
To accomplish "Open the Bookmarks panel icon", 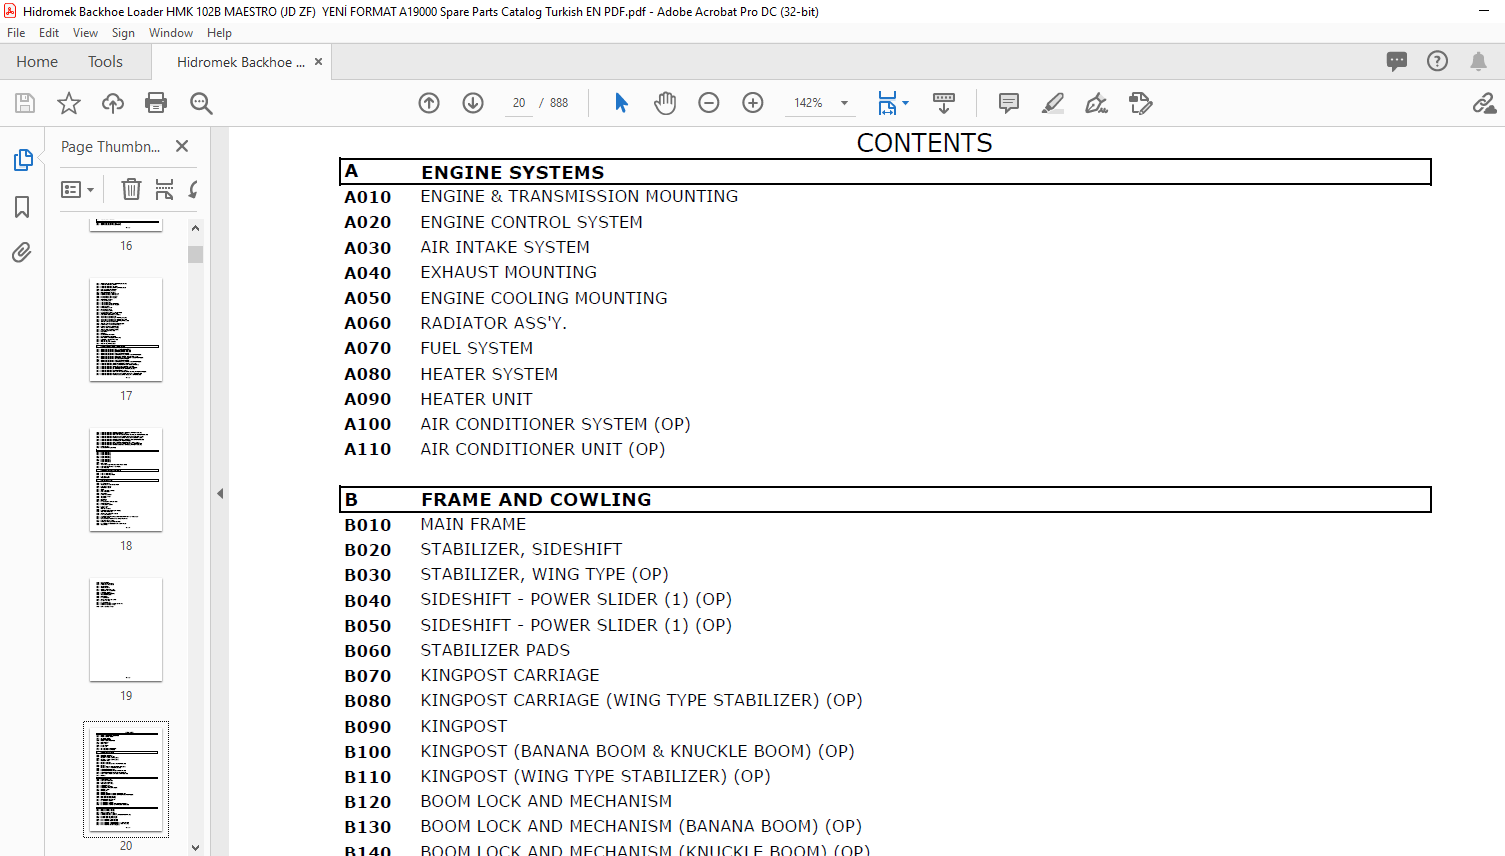I will [x=22, y=207].
